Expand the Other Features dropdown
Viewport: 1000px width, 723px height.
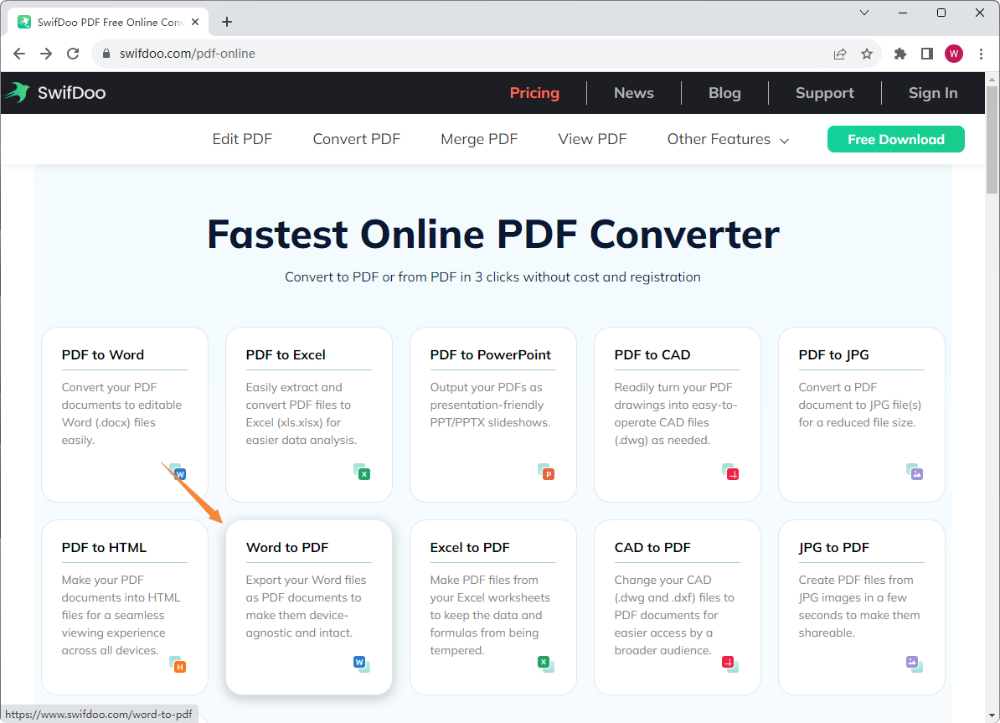tap(728, 139)
